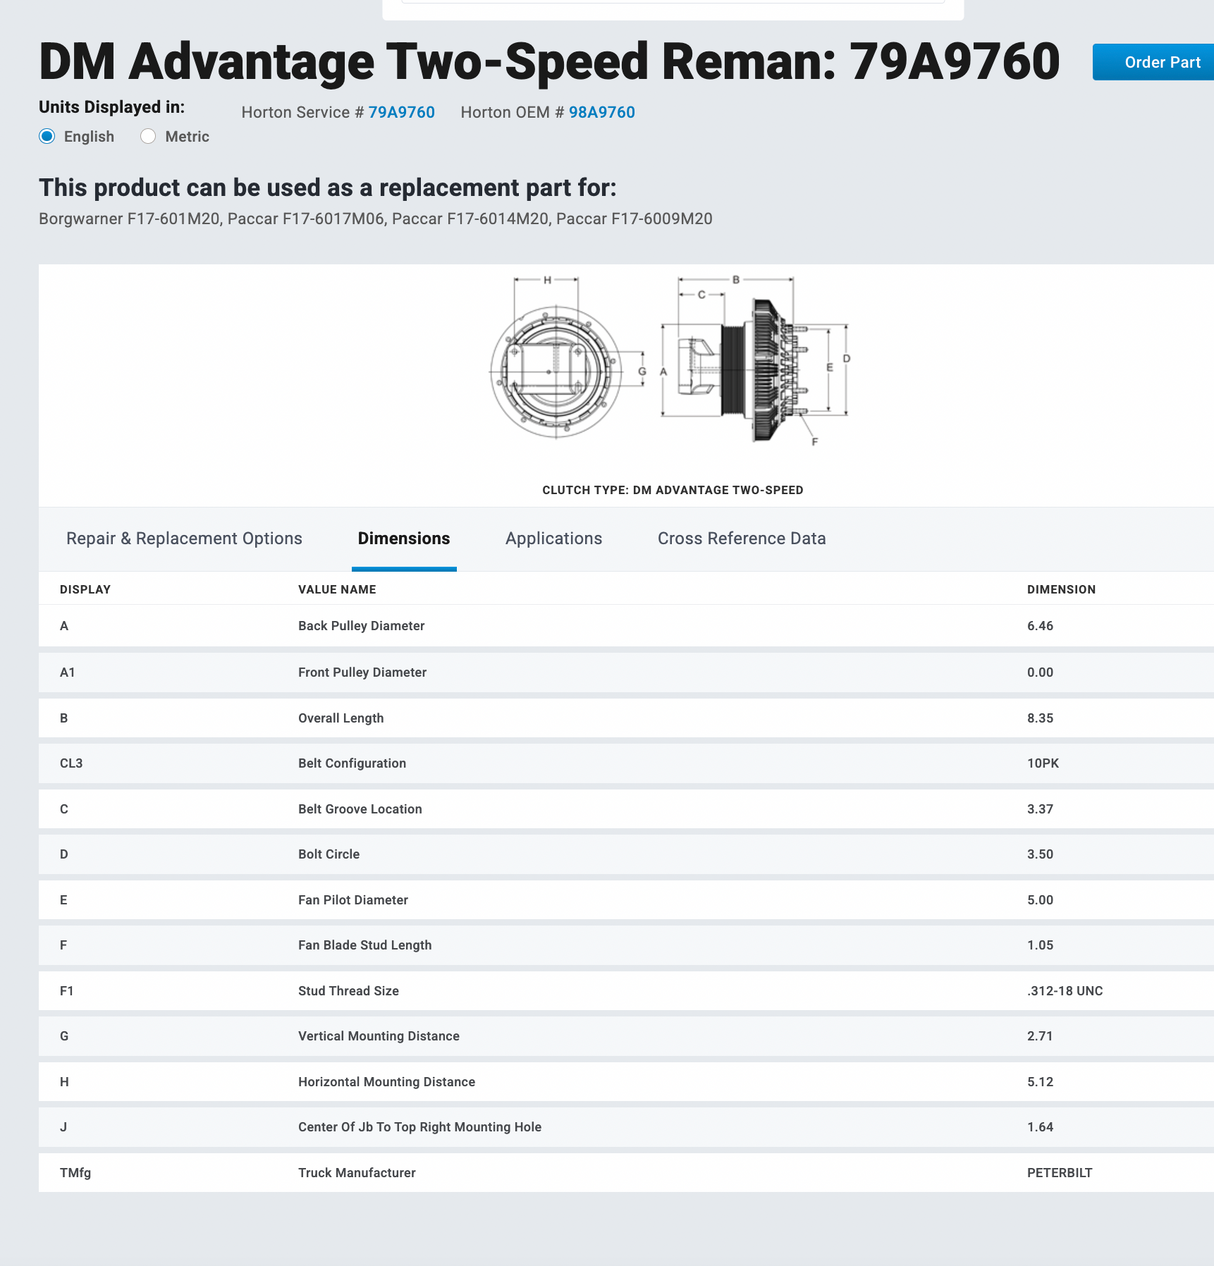Click the 10PK value
The height and width of the screenshot is (1266, 1214).
click(1043, 763)
